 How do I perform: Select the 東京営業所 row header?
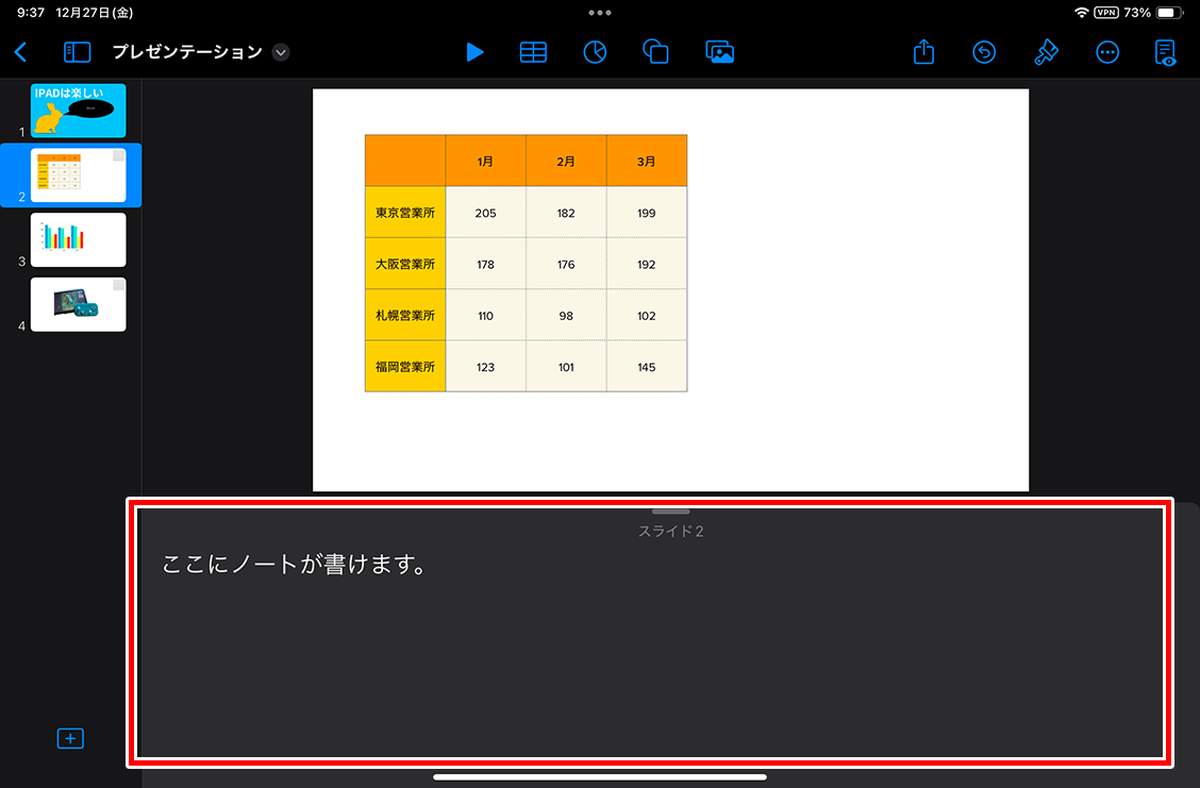405,213
